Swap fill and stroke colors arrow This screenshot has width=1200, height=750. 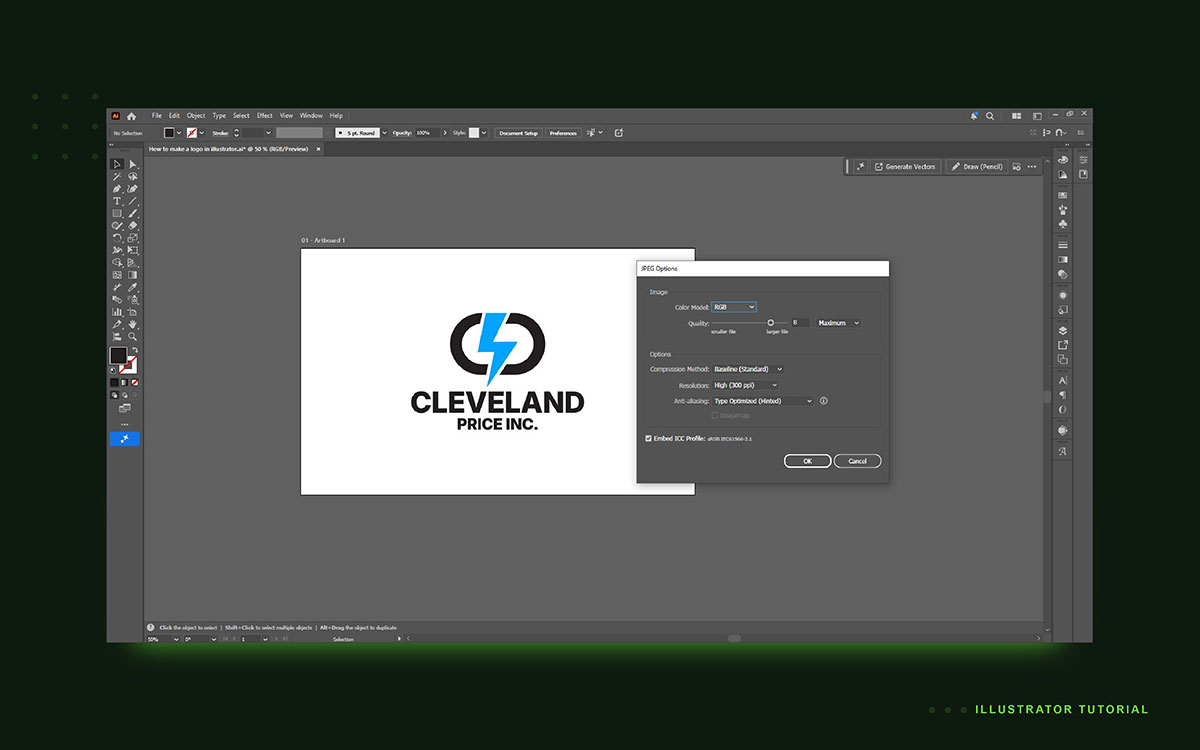click(134, 350)
